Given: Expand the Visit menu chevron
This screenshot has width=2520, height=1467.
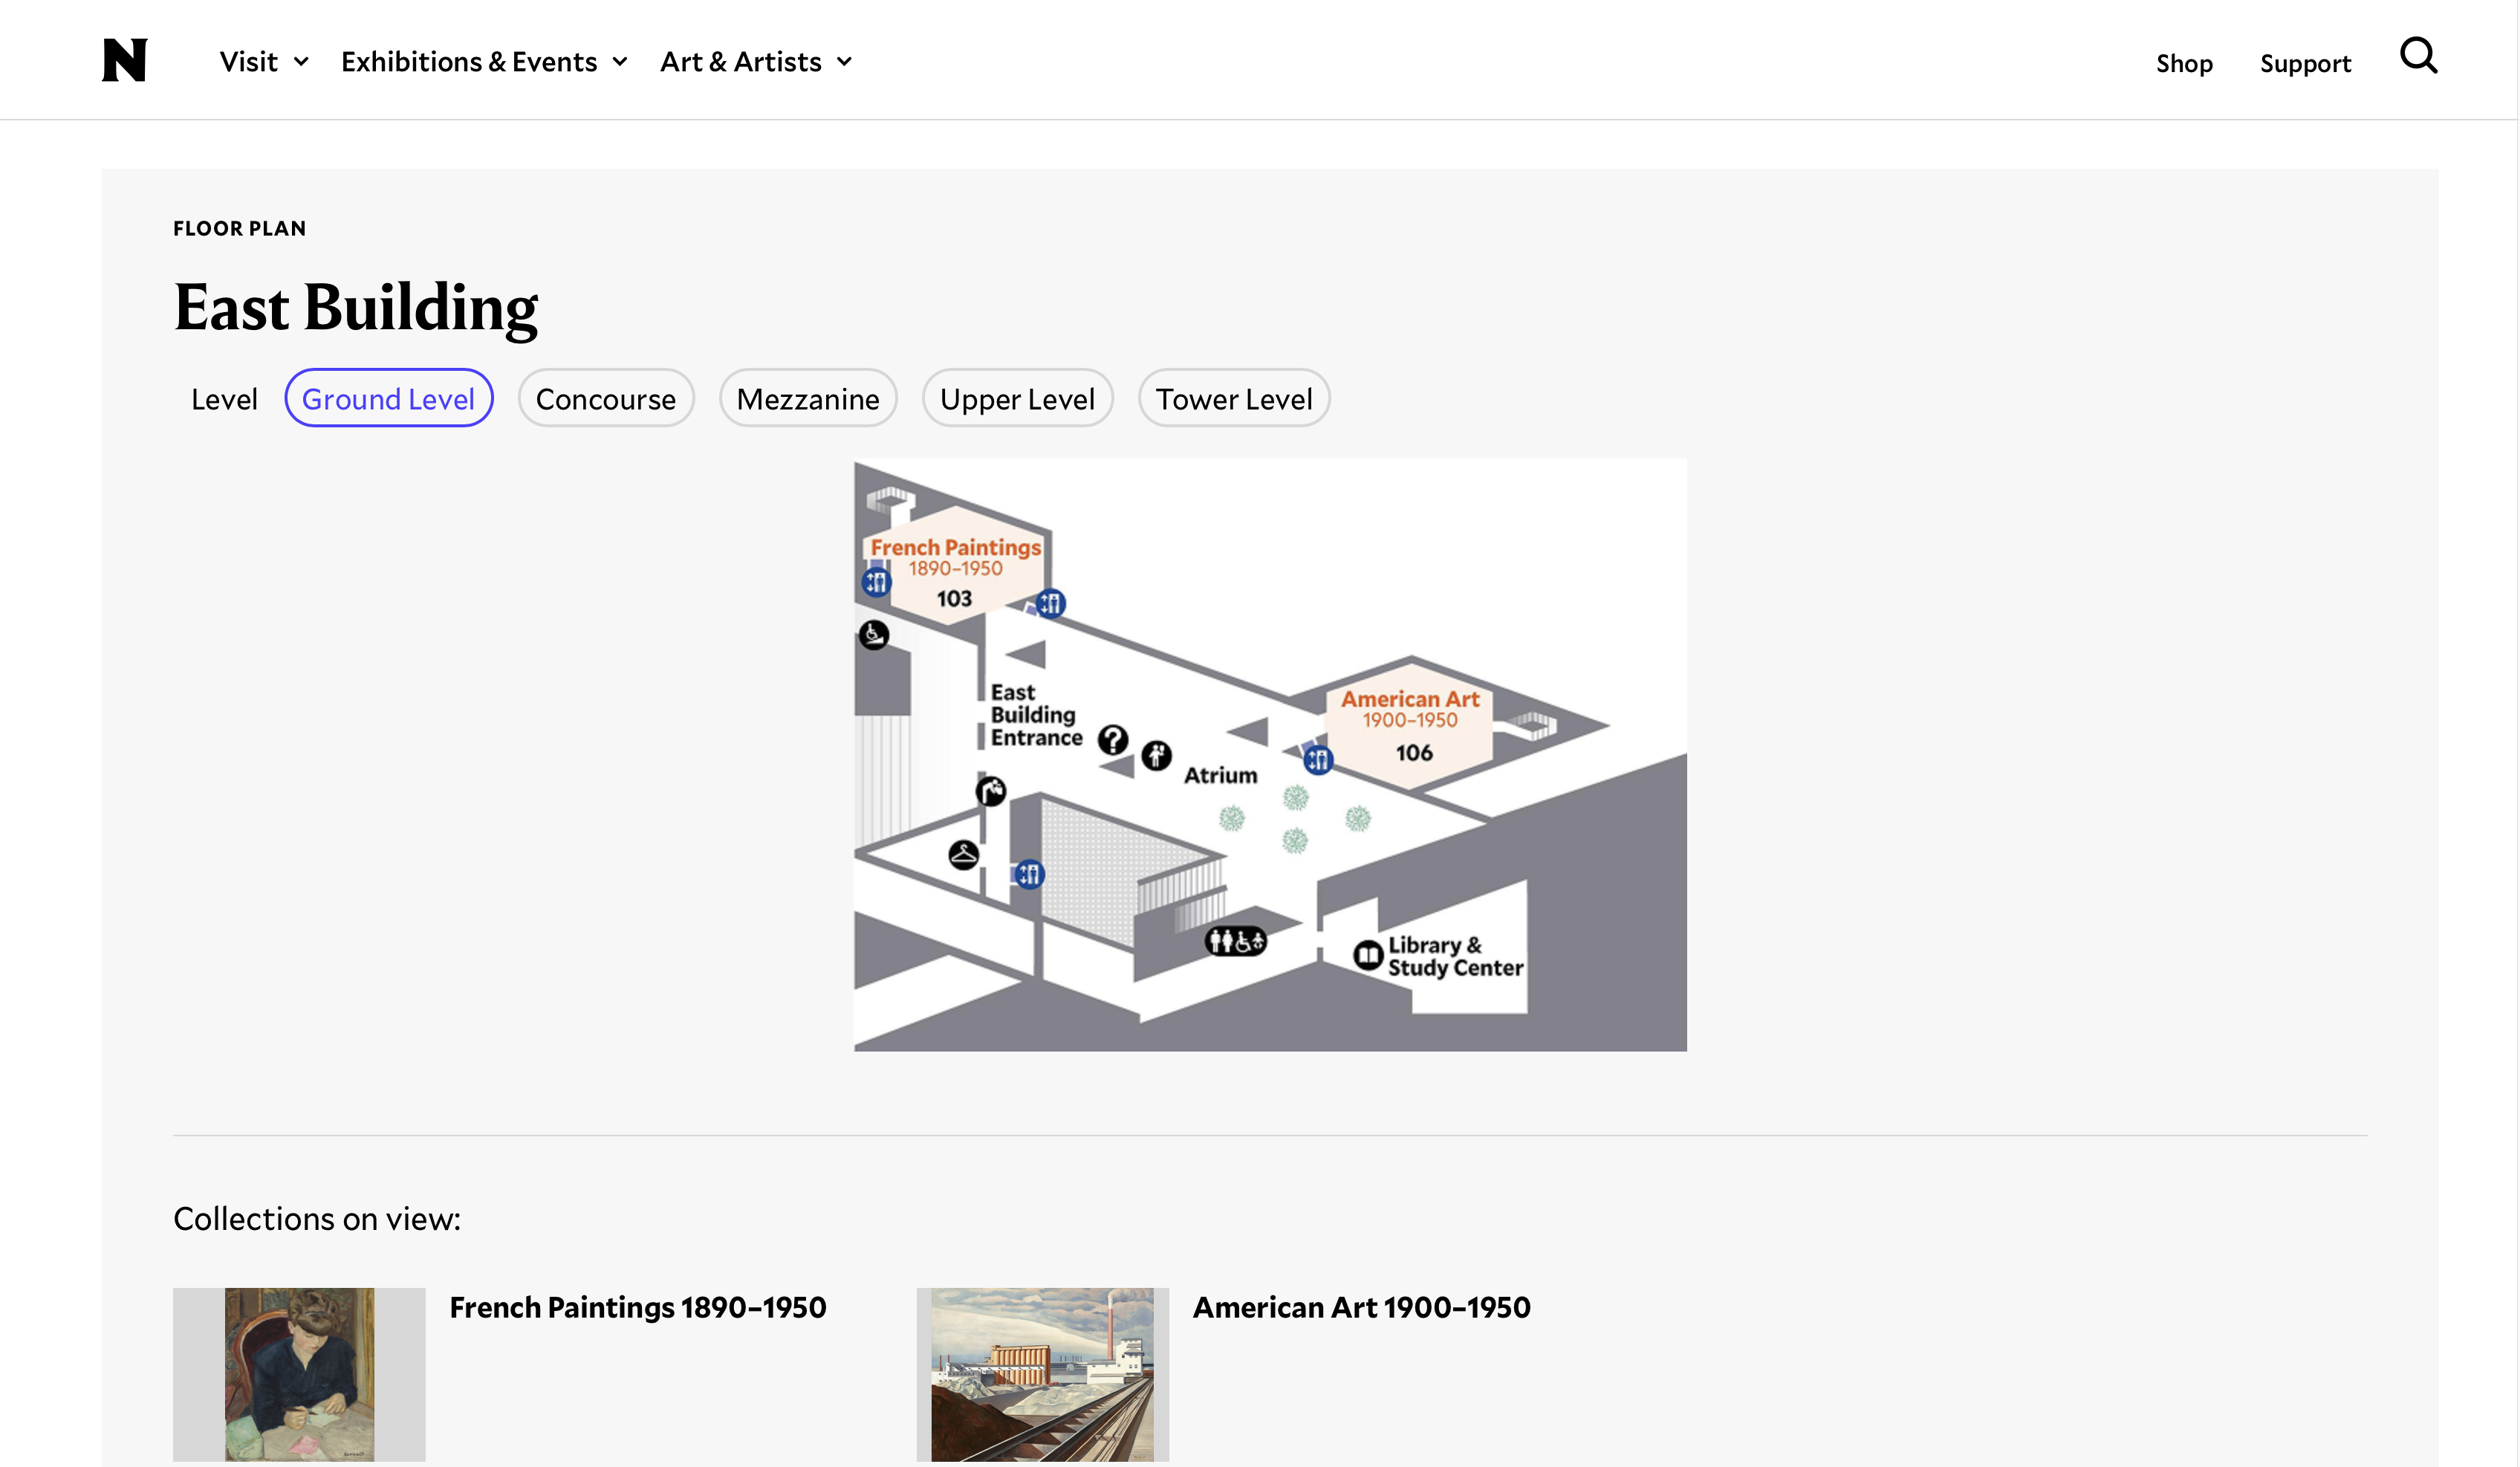Looking at the screenshot, I should pyautogui.click(x=301, y=62).
